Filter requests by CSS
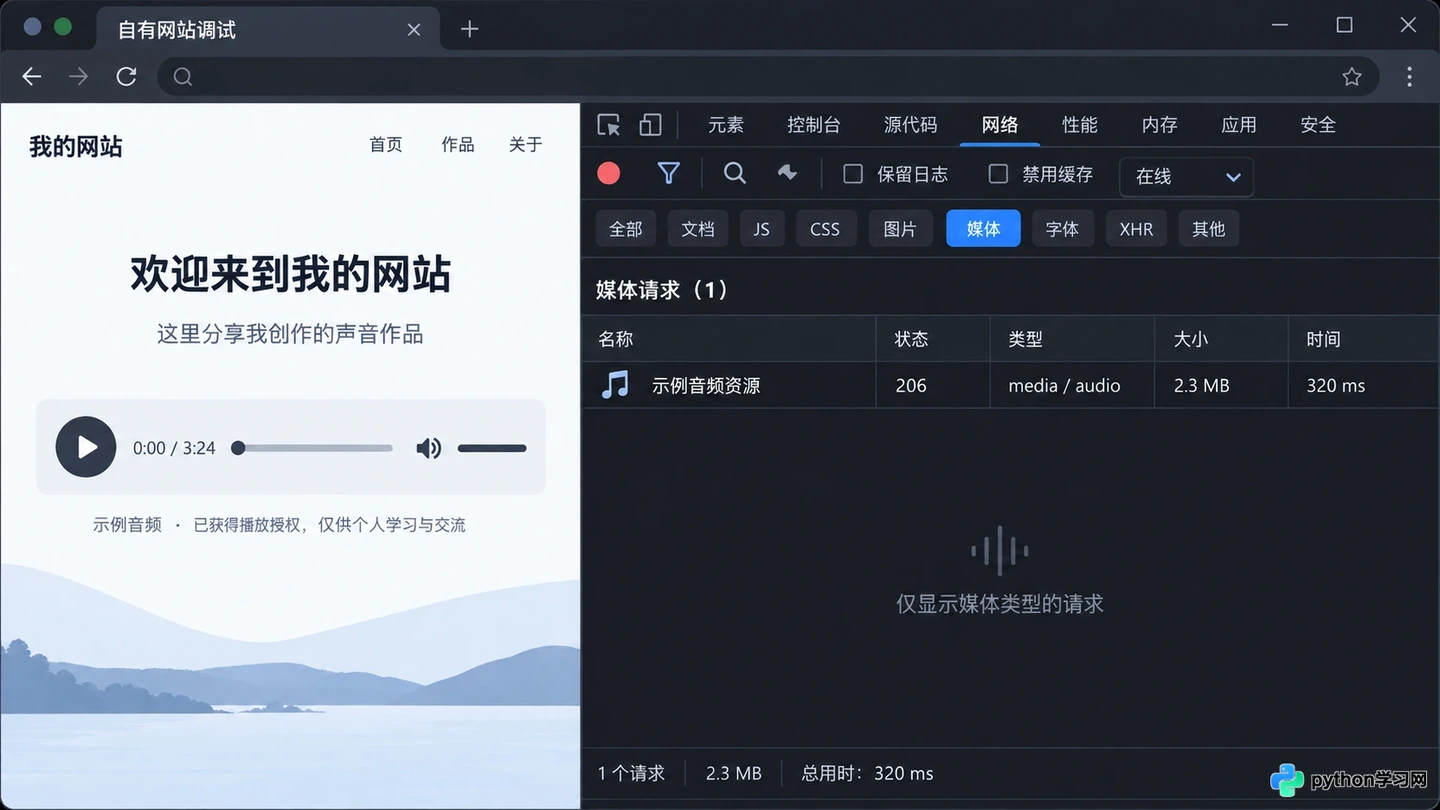This screenshot has width=1440, height=810. 826,229
